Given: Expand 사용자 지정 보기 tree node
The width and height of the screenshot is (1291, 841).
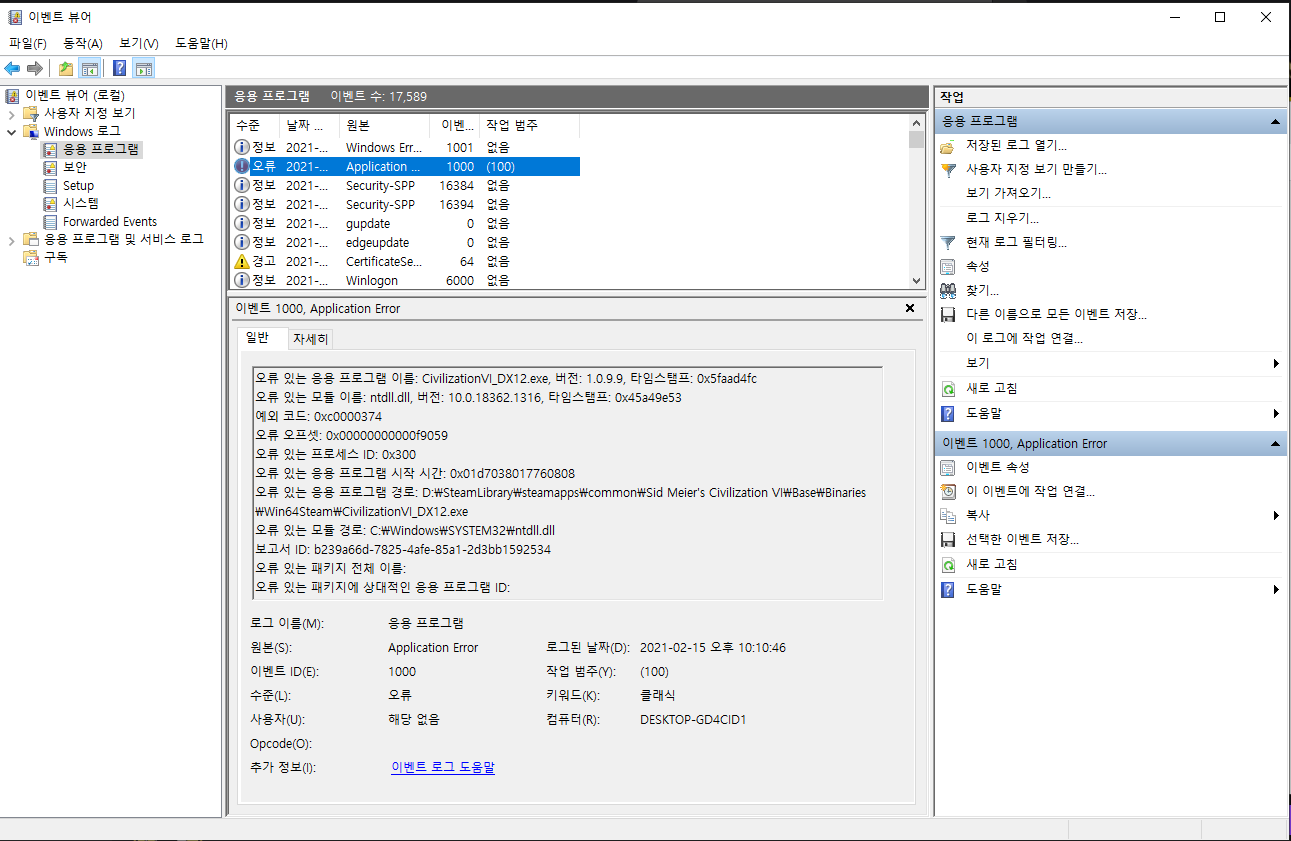Looking at the screenshot, I should 12,113.
